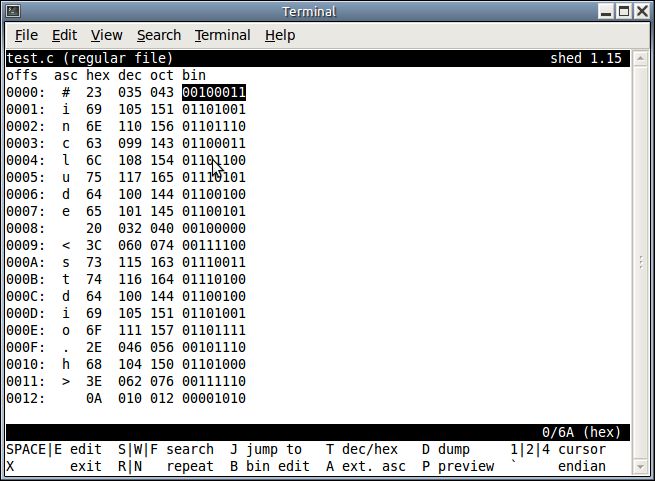Click 'B bin edit' shortcut hint
This screenshot has width=655, height=481.
tap(270, 466)
